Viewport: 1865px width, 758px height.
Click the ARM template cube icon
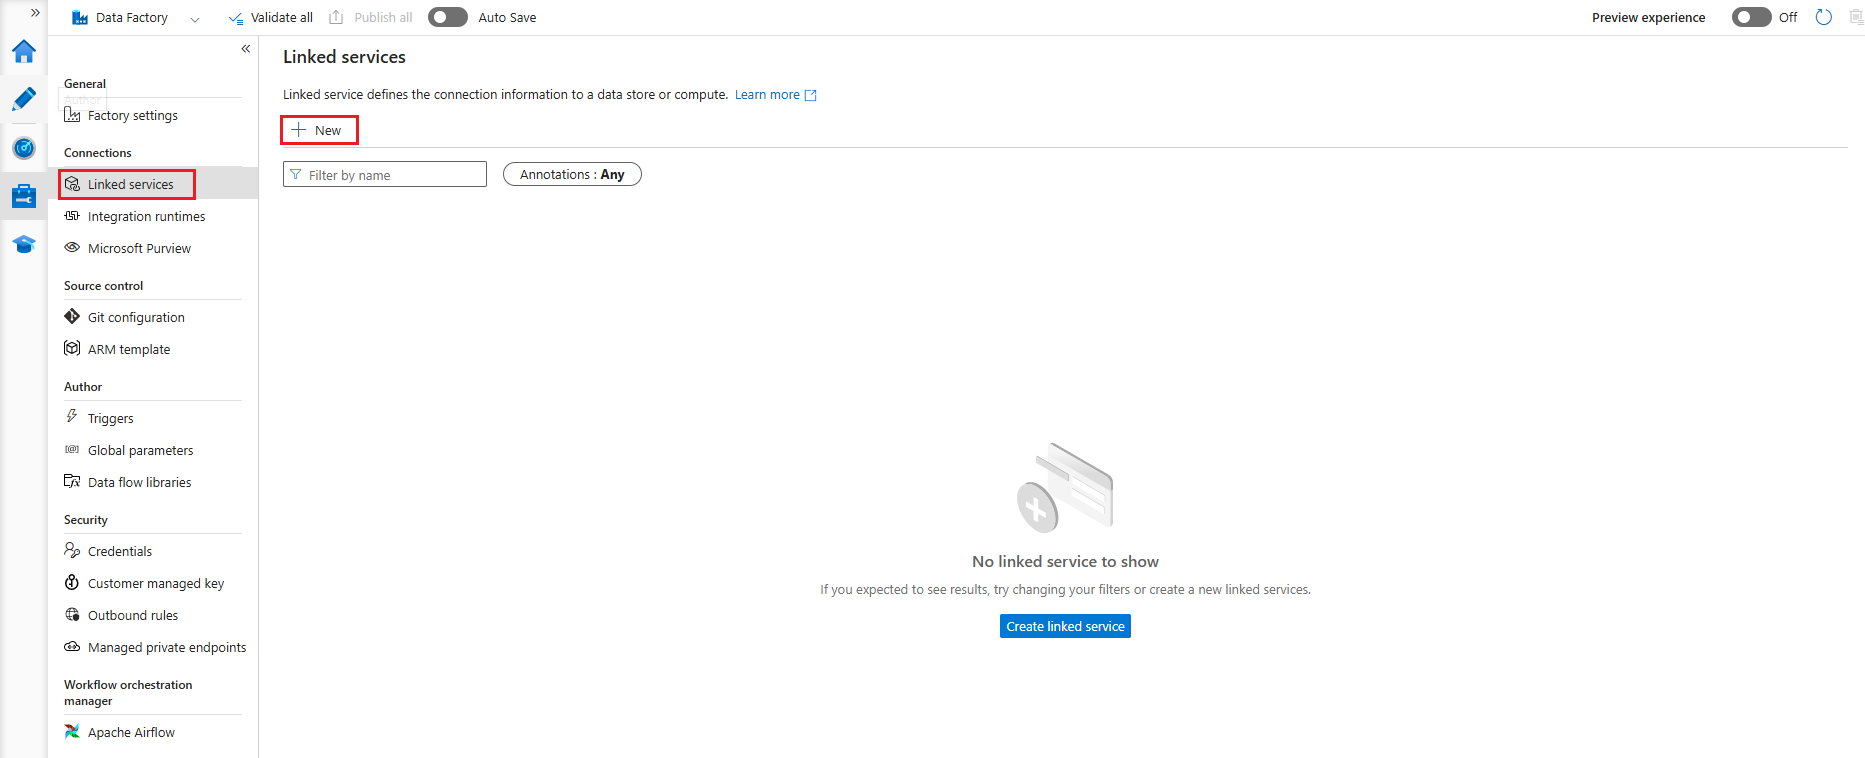(72, 349)
